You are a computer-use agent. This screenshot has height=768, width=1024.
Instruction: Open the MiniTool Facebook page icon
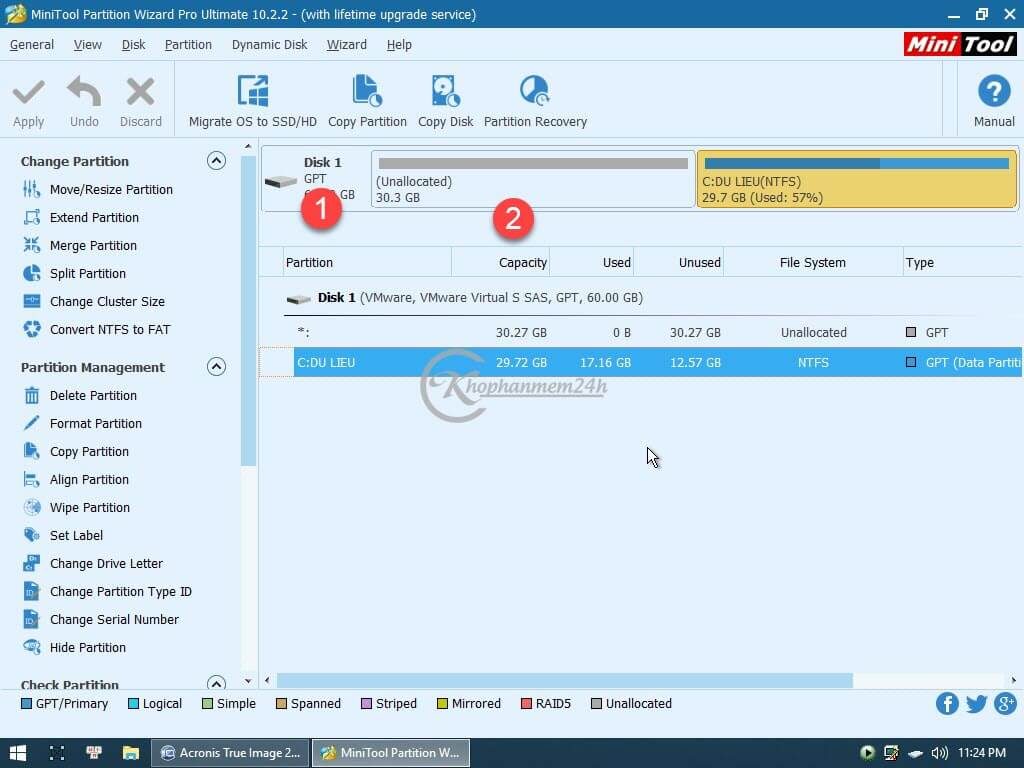[x=947, y=703]
